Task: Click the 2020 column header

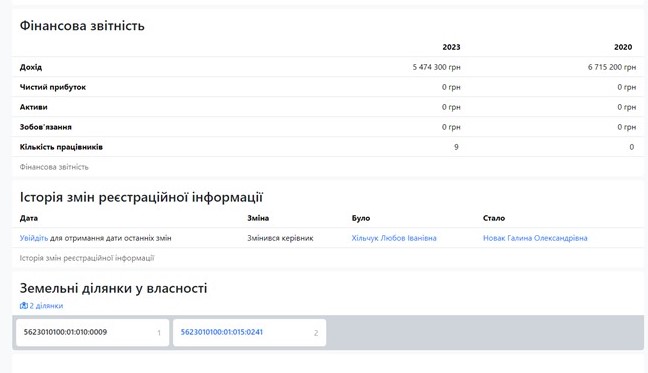Action: (623, 47)
